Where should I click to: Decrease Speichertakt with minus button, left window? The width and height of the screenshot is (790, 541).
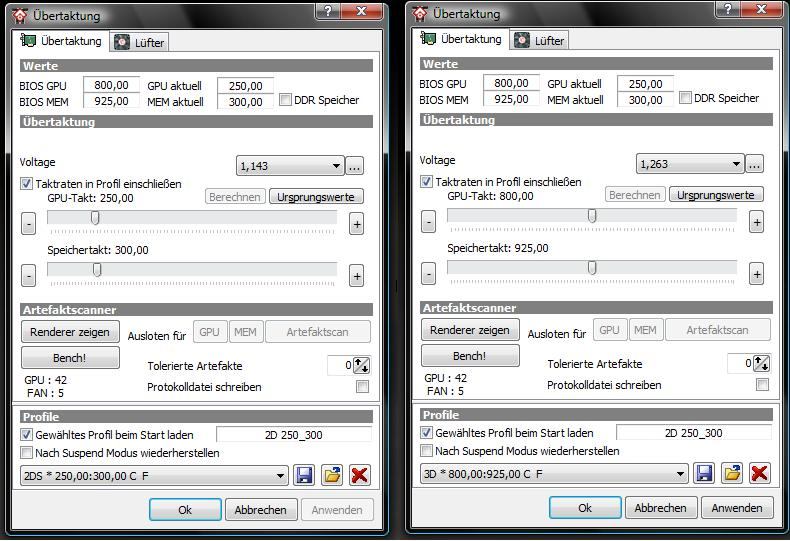(29, 275)
